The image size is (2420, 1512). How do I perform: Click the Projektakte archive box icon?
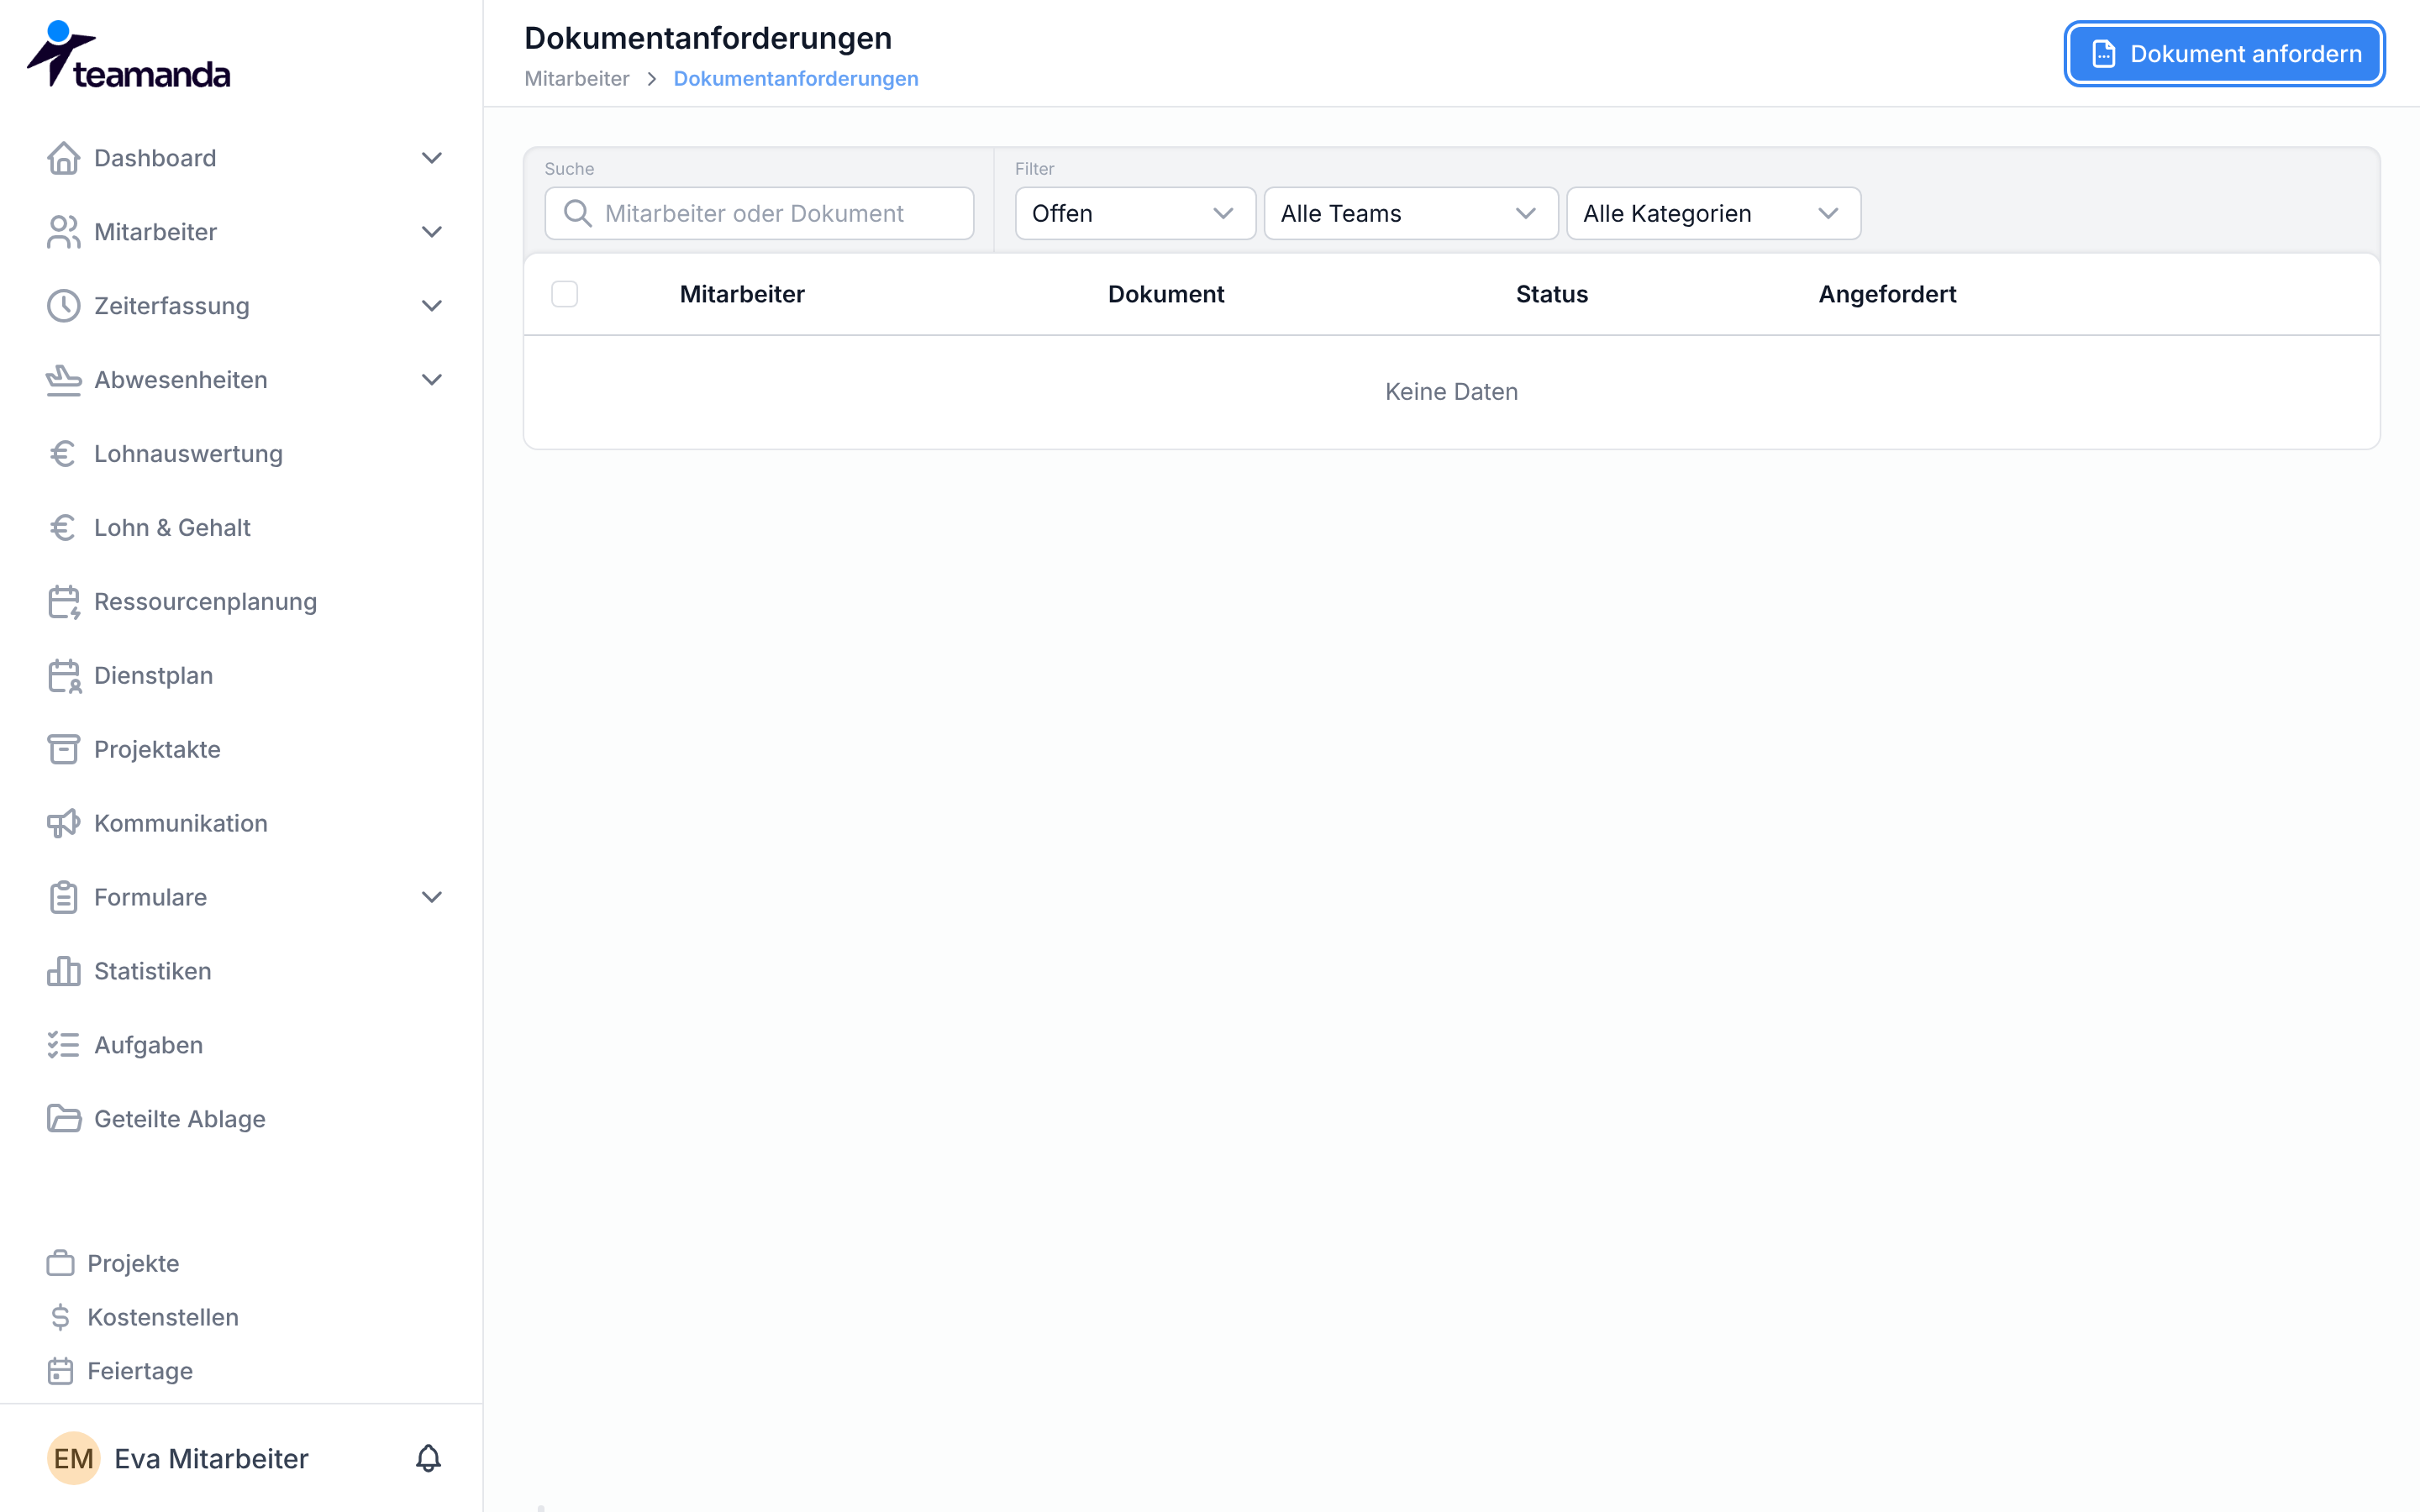[x=63, y=749]
